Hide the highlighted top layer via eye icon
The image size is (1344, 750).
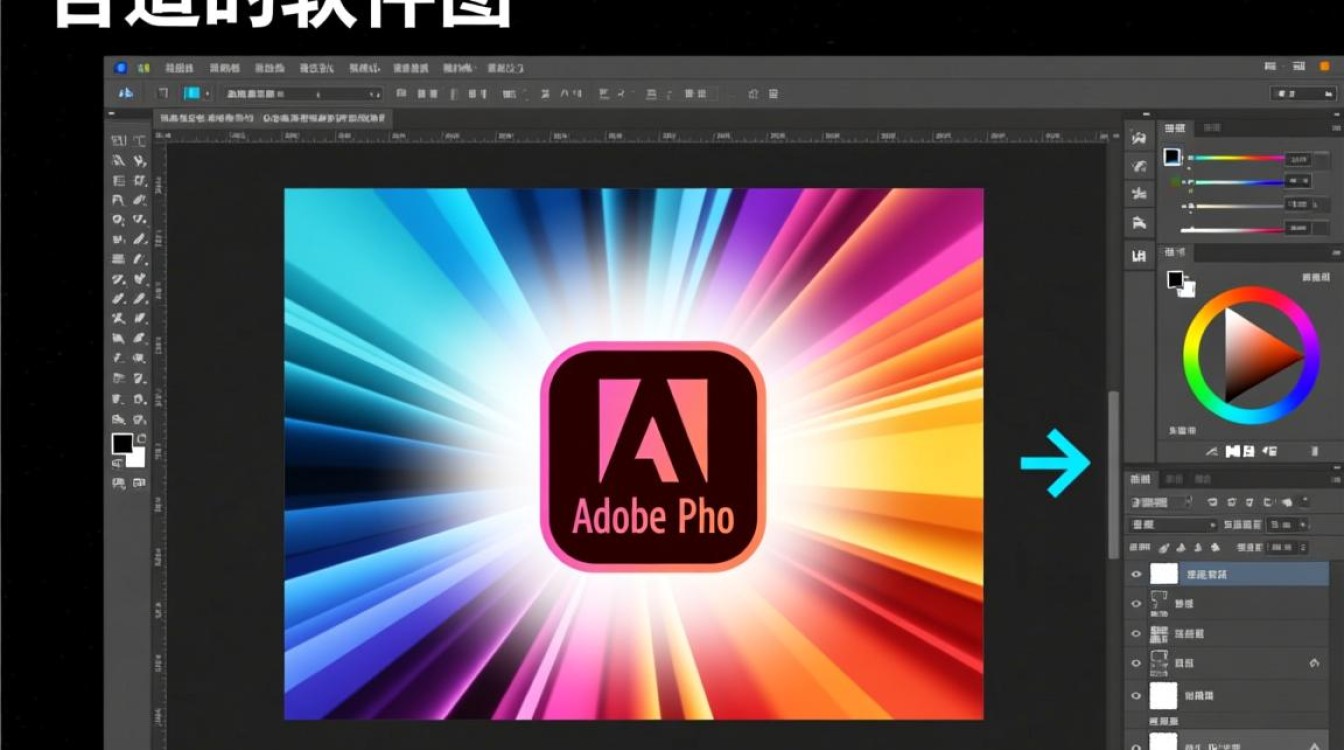(x=1136, y=574)
